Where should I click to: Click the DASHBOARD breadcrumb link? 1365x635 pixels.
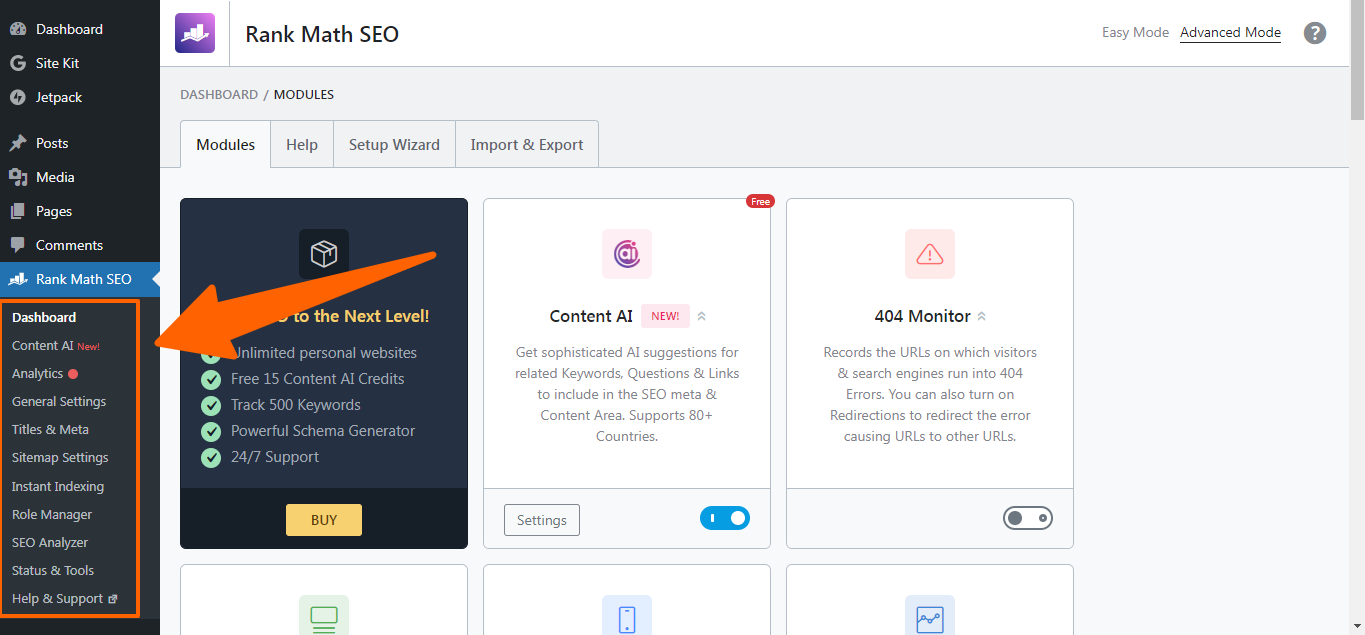pos(219,95)
